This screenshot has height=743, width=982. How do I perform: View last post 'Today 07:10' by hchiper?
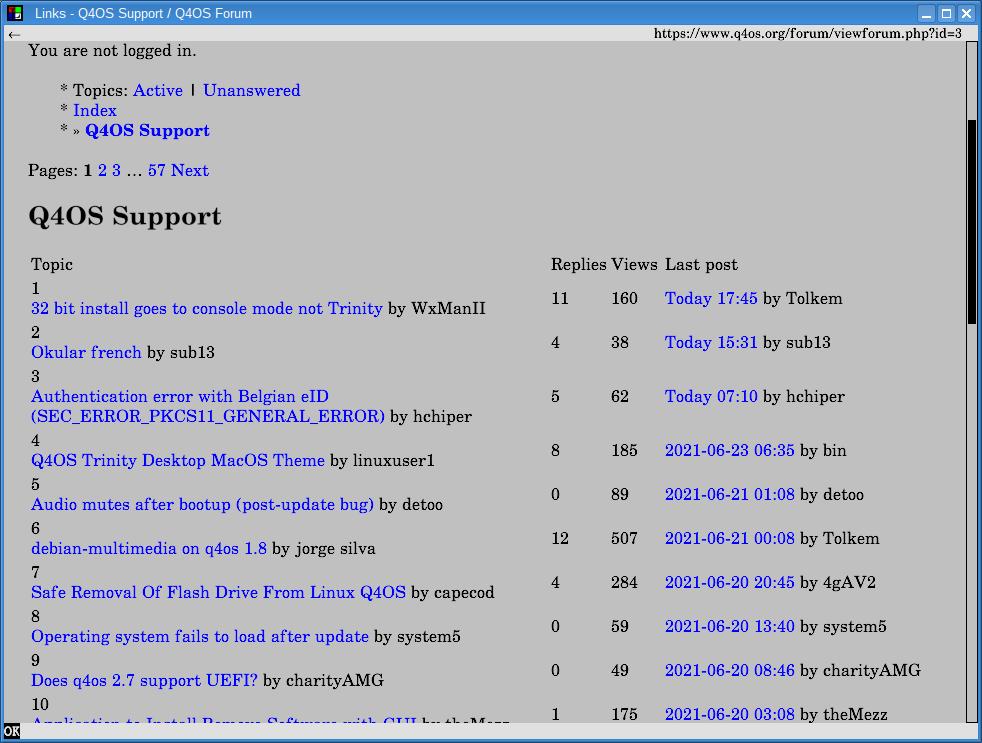click(711, 396)
